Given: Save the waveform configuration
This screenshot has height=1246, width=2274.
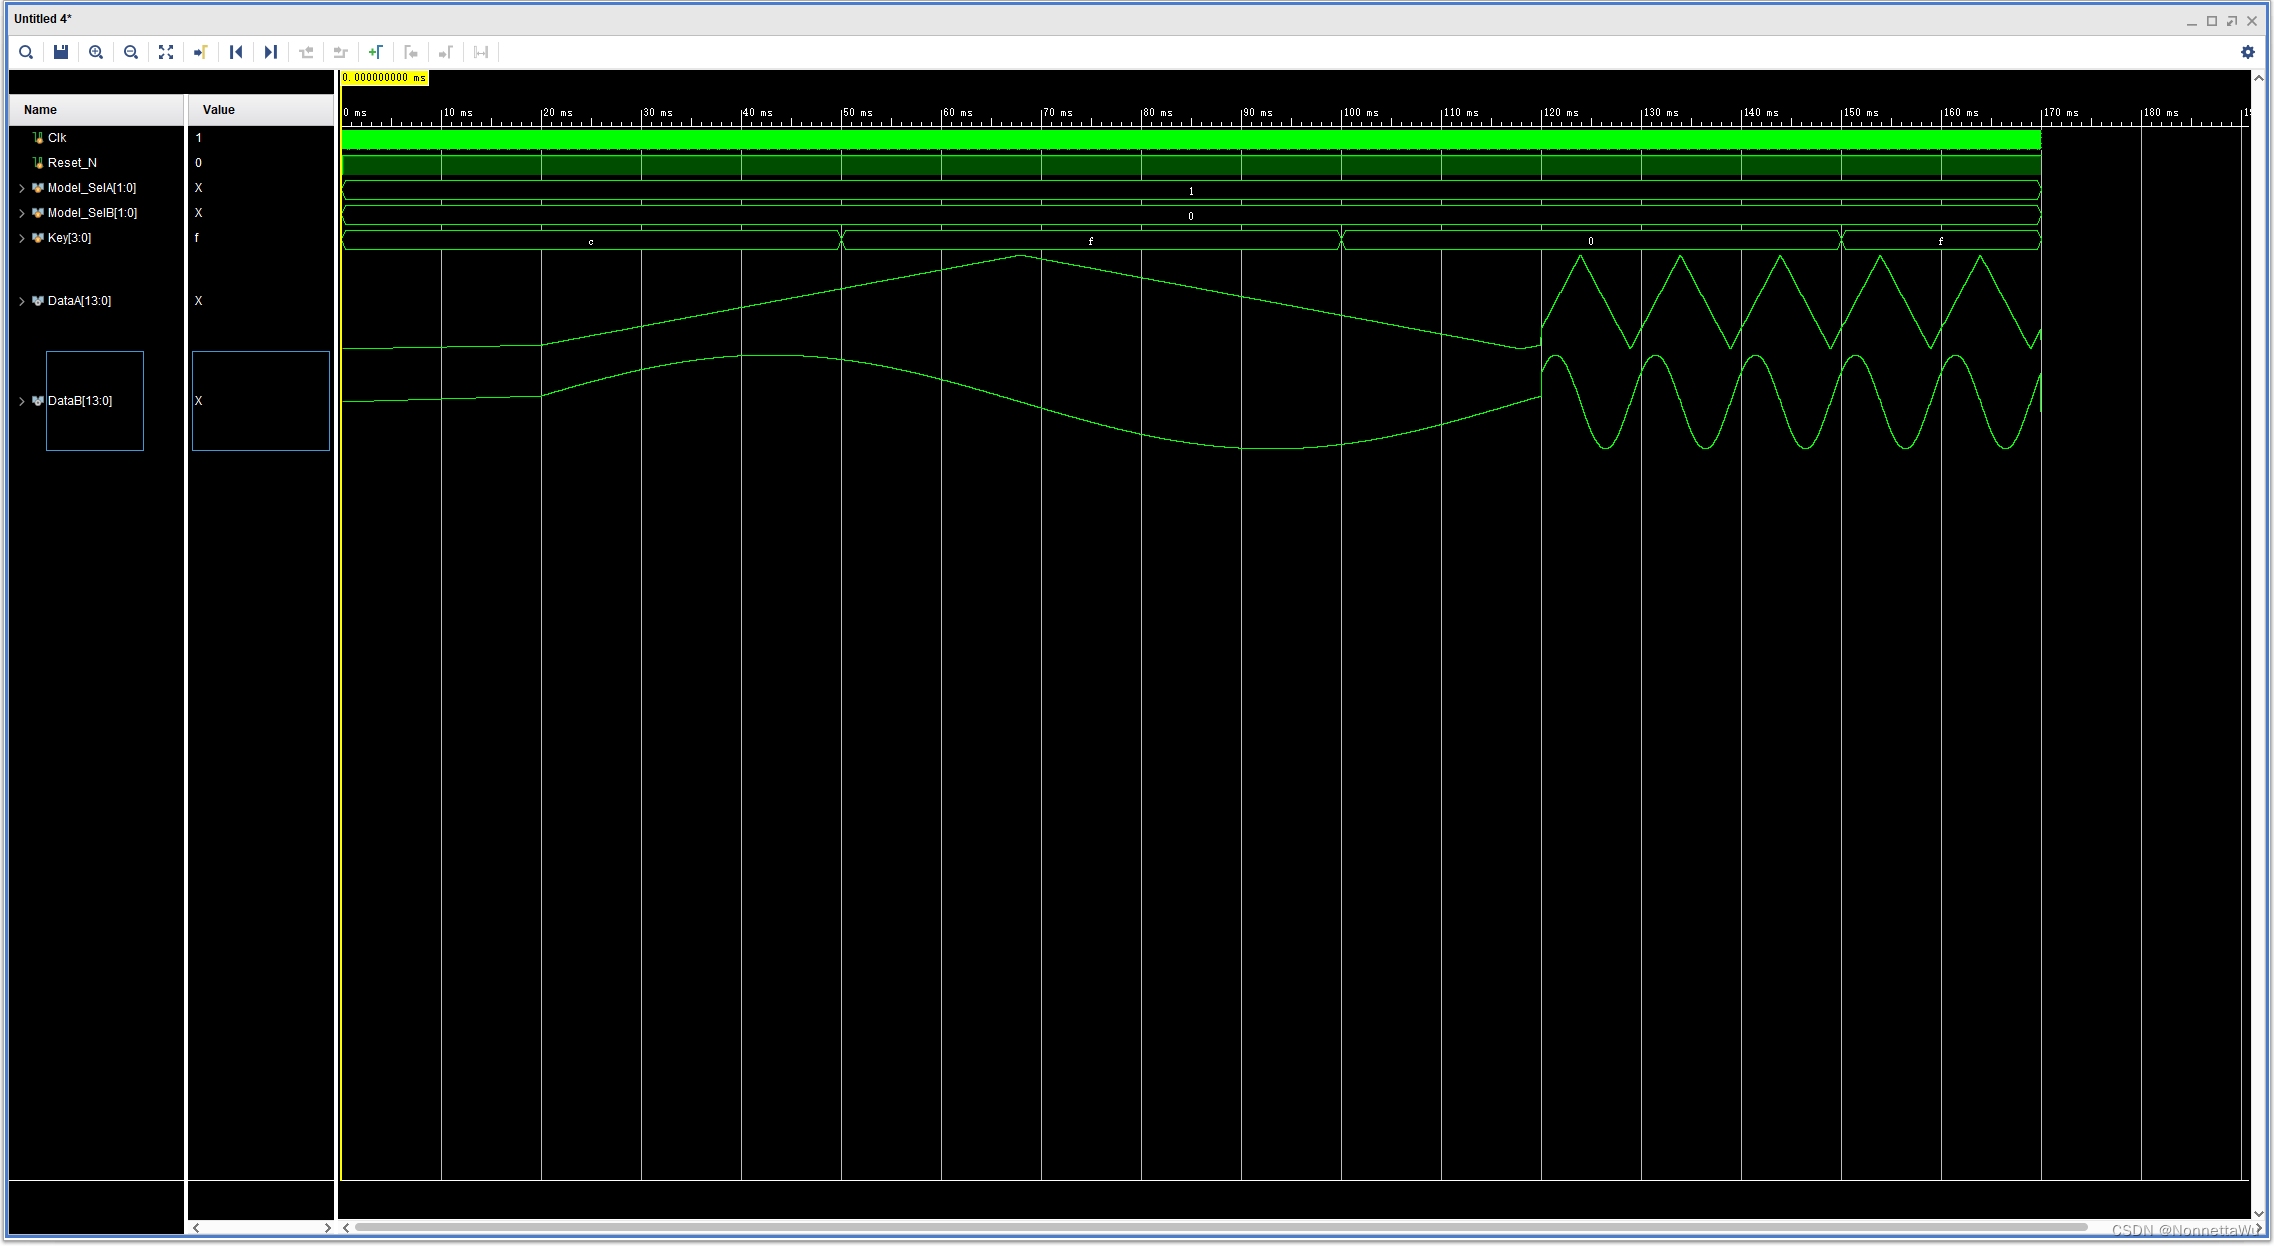Looking at the screenshot, I should (x=61, y=52).
